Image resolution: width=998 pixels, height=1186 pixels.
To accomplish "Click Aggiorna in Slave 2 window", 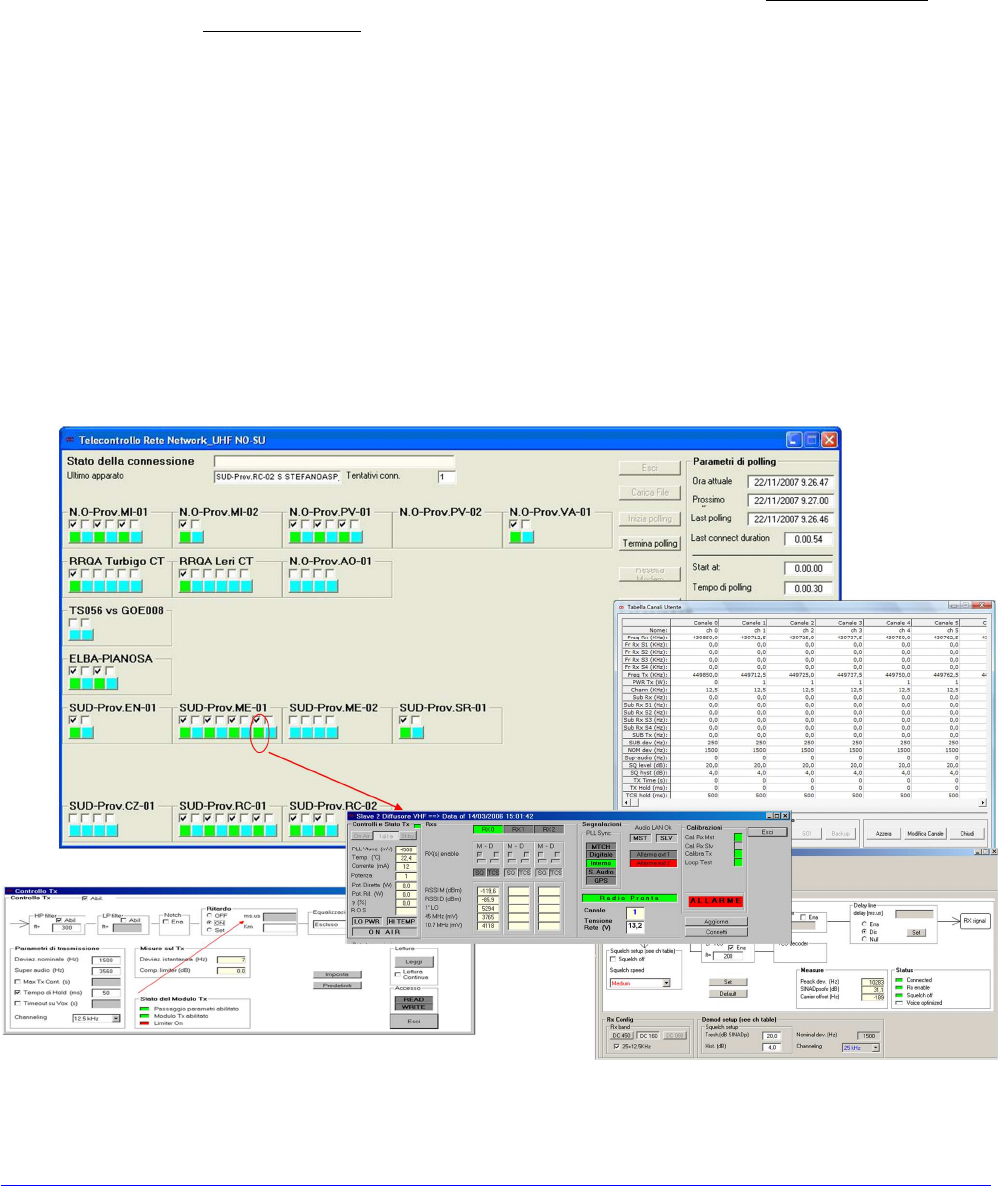I will pyautogui.click(x=716, y=922).
